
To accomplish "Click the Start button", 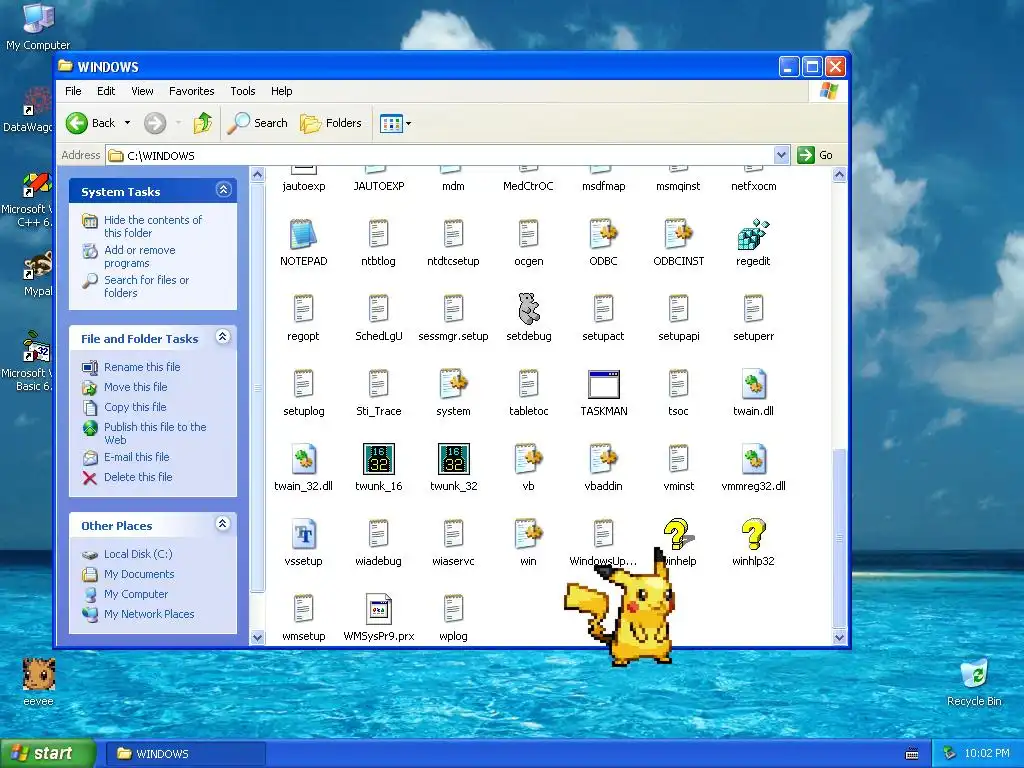I will coord(46,753).
